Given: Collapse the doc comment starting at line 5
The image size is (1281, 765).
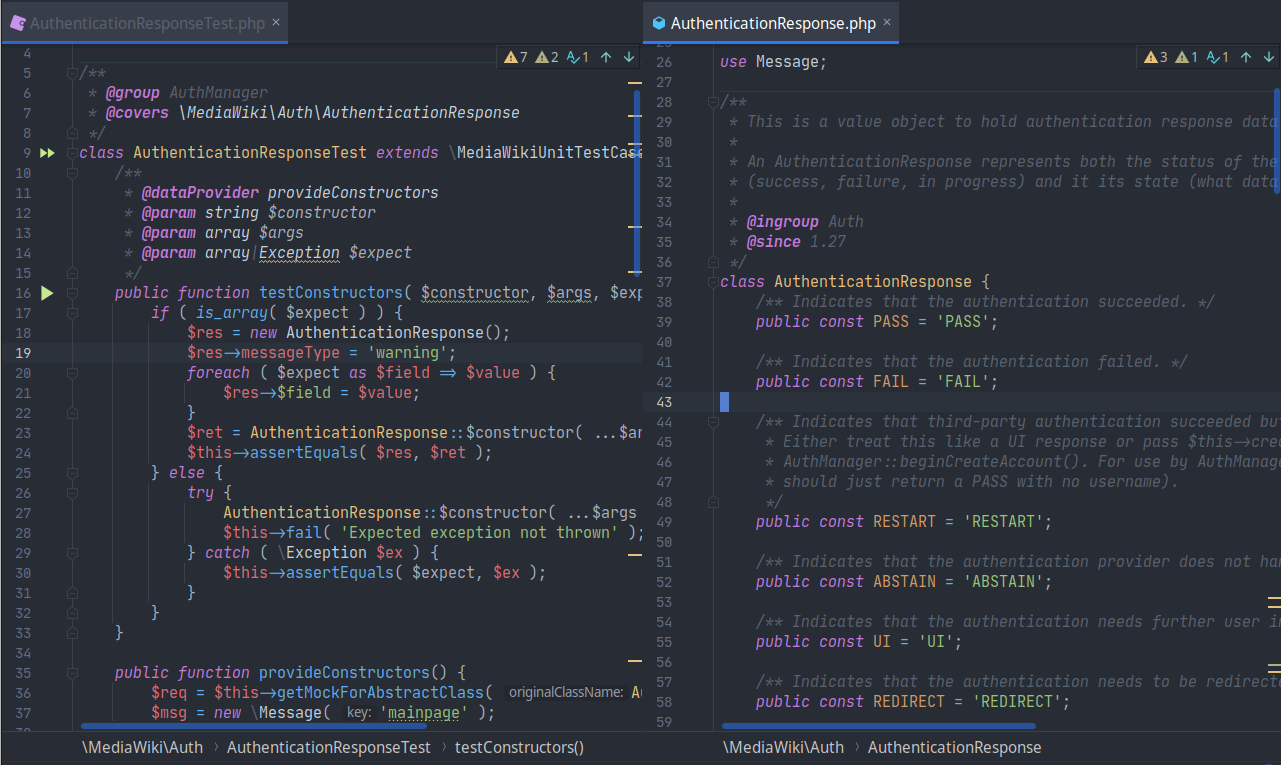Looking at the screenshot, I should pyautogui.click(x=72, y=73).
